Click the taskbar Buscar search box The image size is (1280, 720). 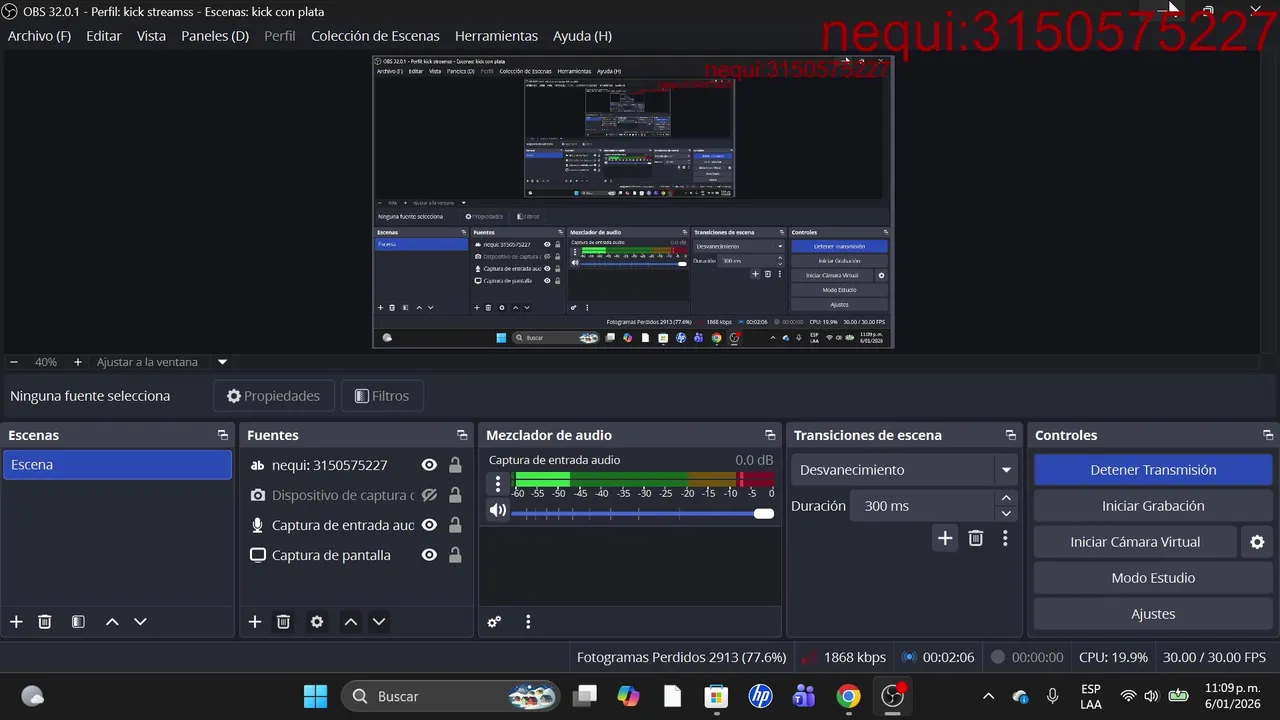tap(451, 696)
